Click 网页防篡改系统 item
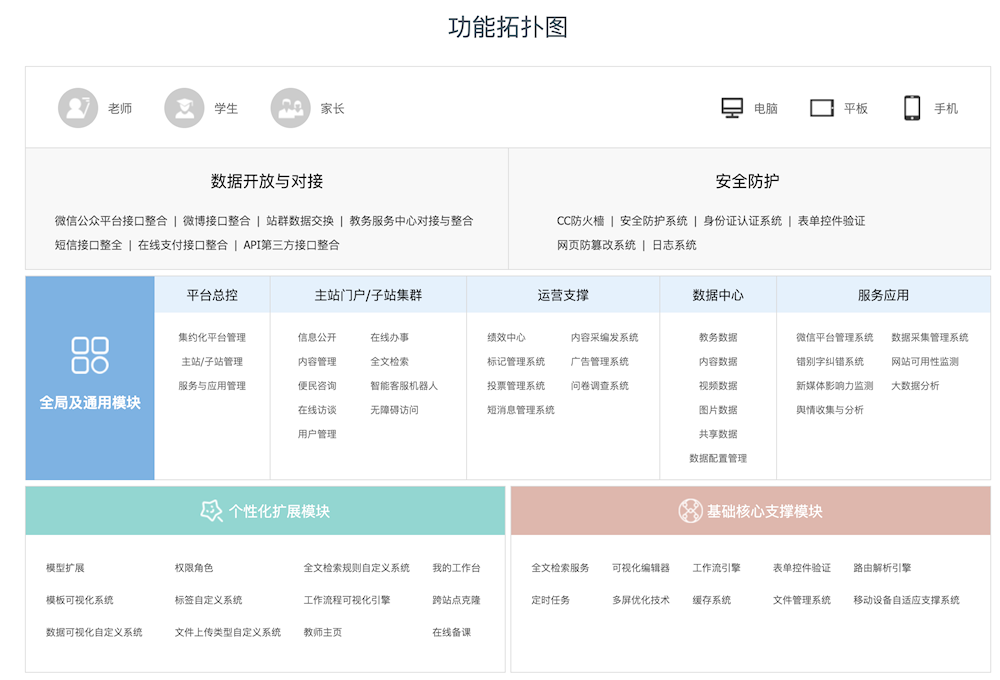The image size is (1000, 680). (x=596, y=245)
